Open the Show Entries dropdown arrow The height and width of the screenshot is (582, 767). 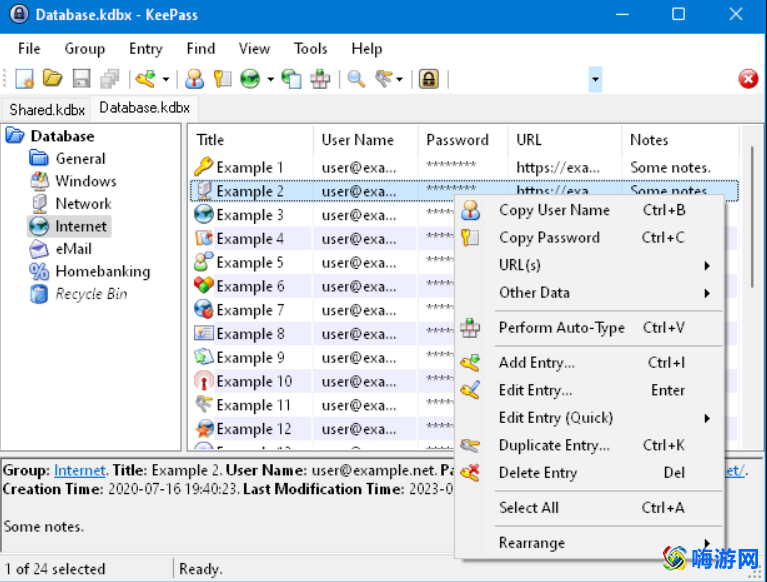click(400, 79)
